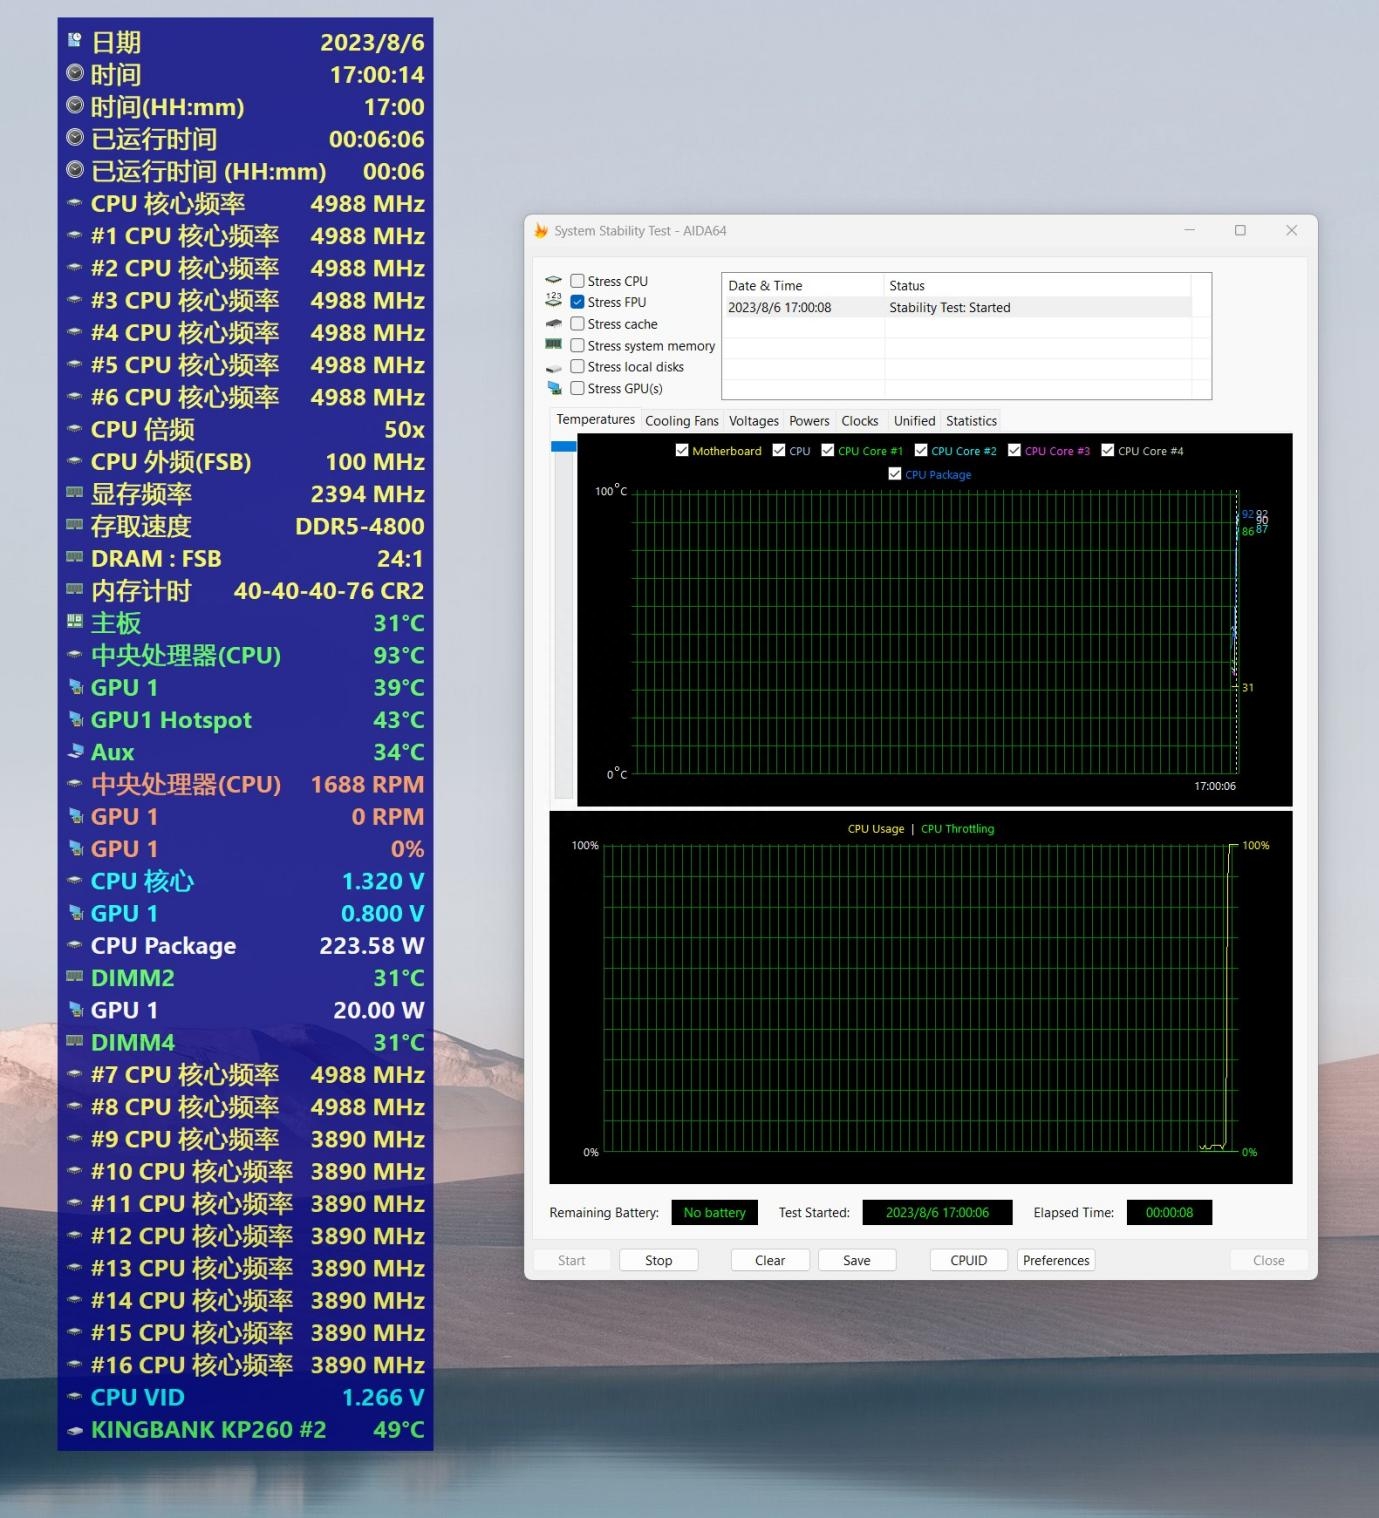The width and height of the screenshot is (1379, 1518).
Task: Open the Voltages tab
Action: 754,421
